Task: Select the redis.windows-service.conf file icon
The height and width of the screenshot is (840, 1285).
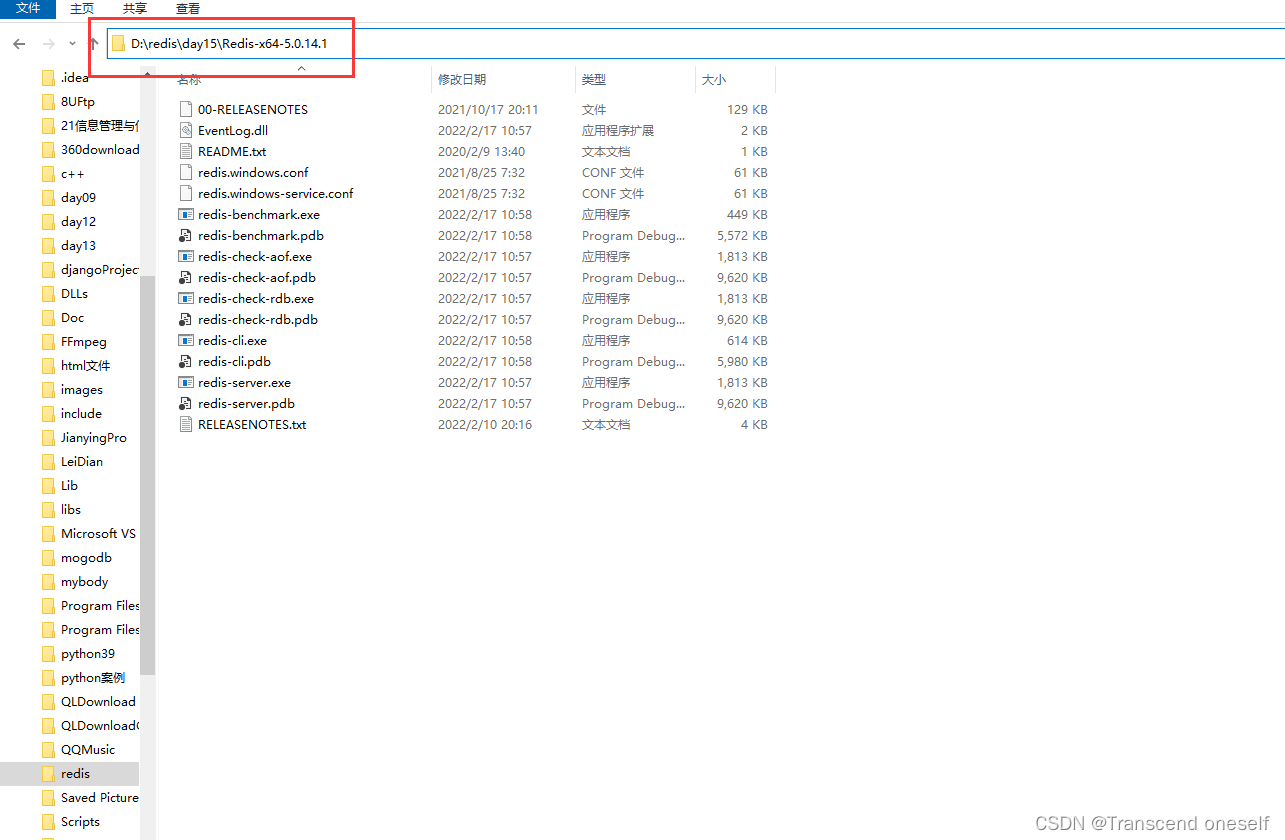Action: pyautogui.click(x=186, y=193)
